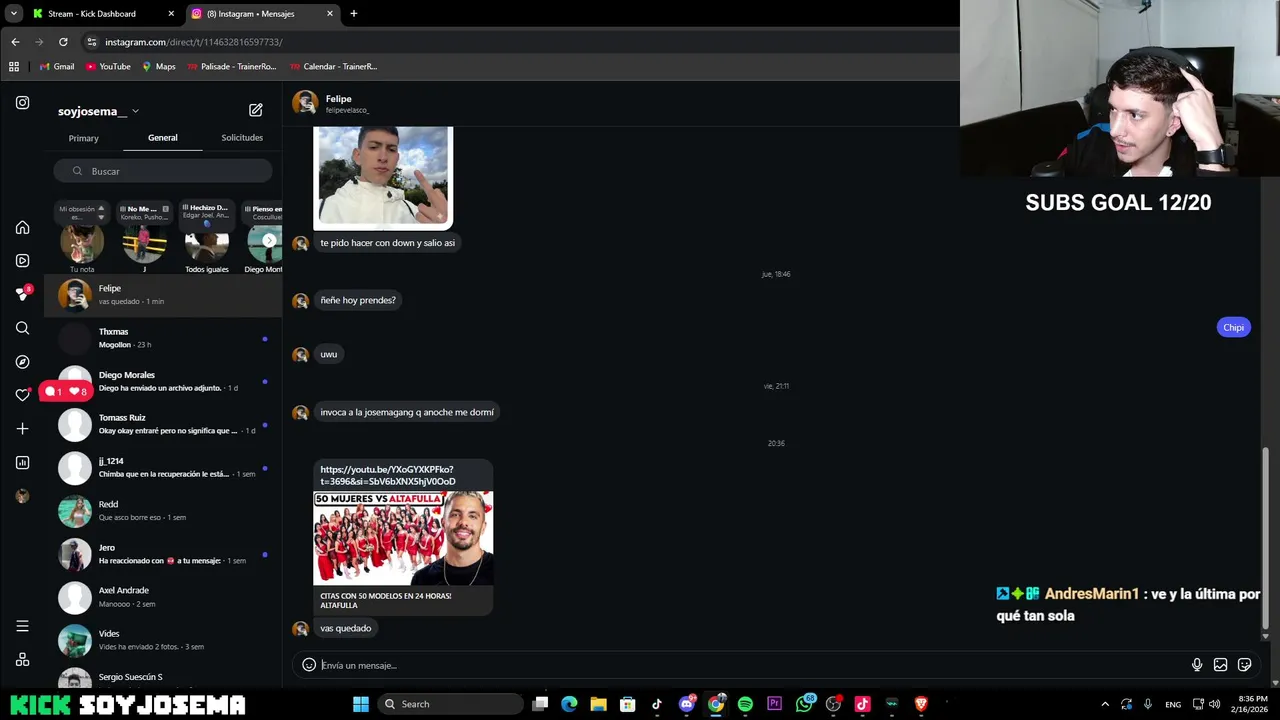Open Discord from the taskbar

687,704
